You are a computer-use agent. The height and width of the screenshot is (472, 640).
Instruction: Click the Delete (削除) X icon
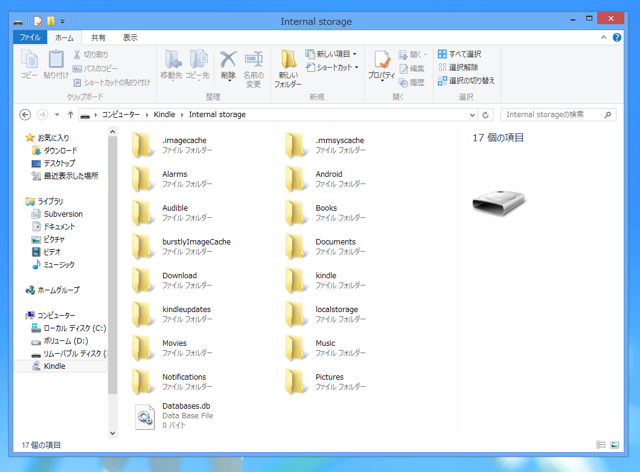pyautogui.click(x=228, y=65)
